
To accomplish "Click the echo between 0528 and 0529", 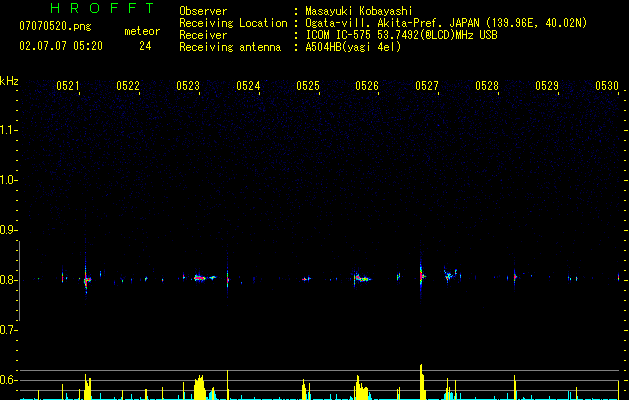I will 515,276.
